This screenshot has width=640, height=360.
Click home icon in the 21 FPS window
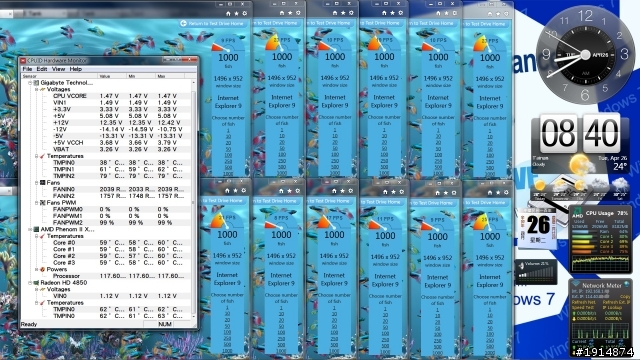(x=227, y=190)
